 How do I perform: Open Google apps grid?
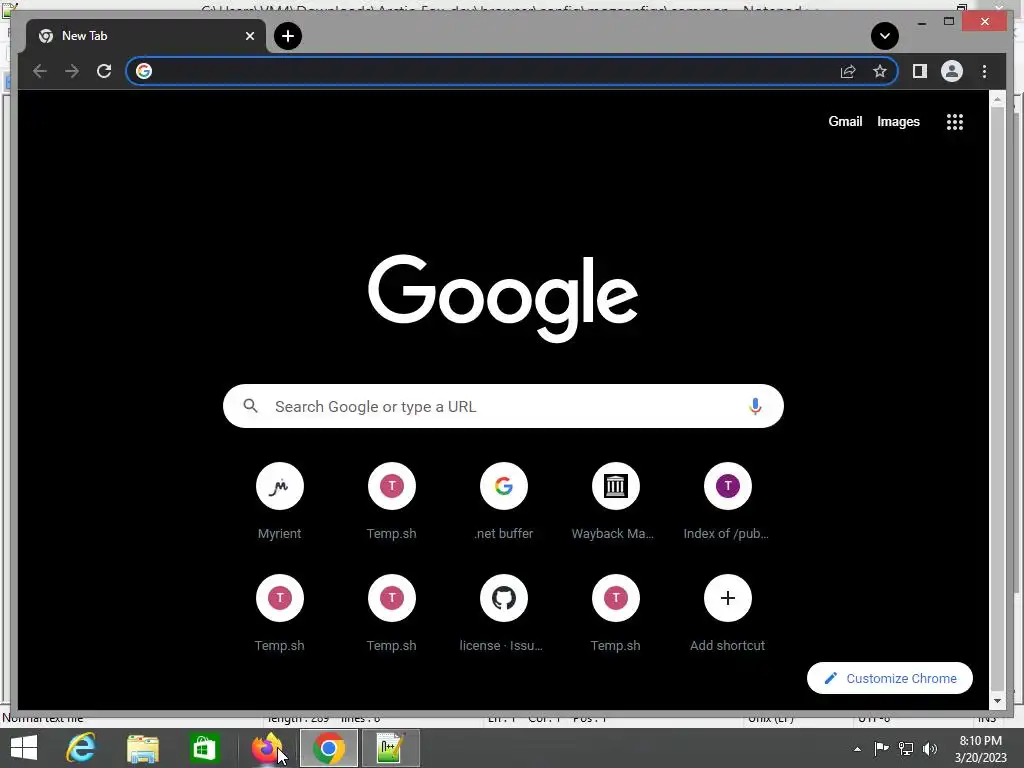pos(955,121)
